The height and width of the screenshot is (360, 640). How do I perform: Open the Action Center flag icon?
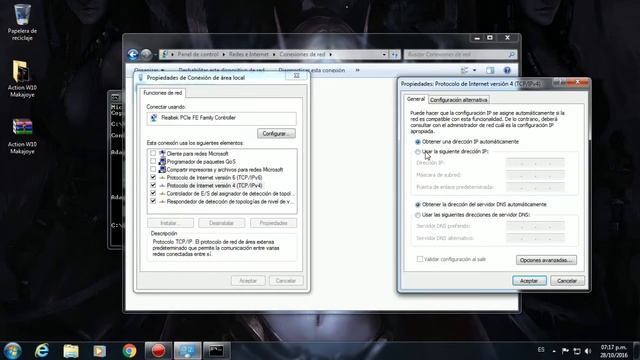[x=565, y=351]
